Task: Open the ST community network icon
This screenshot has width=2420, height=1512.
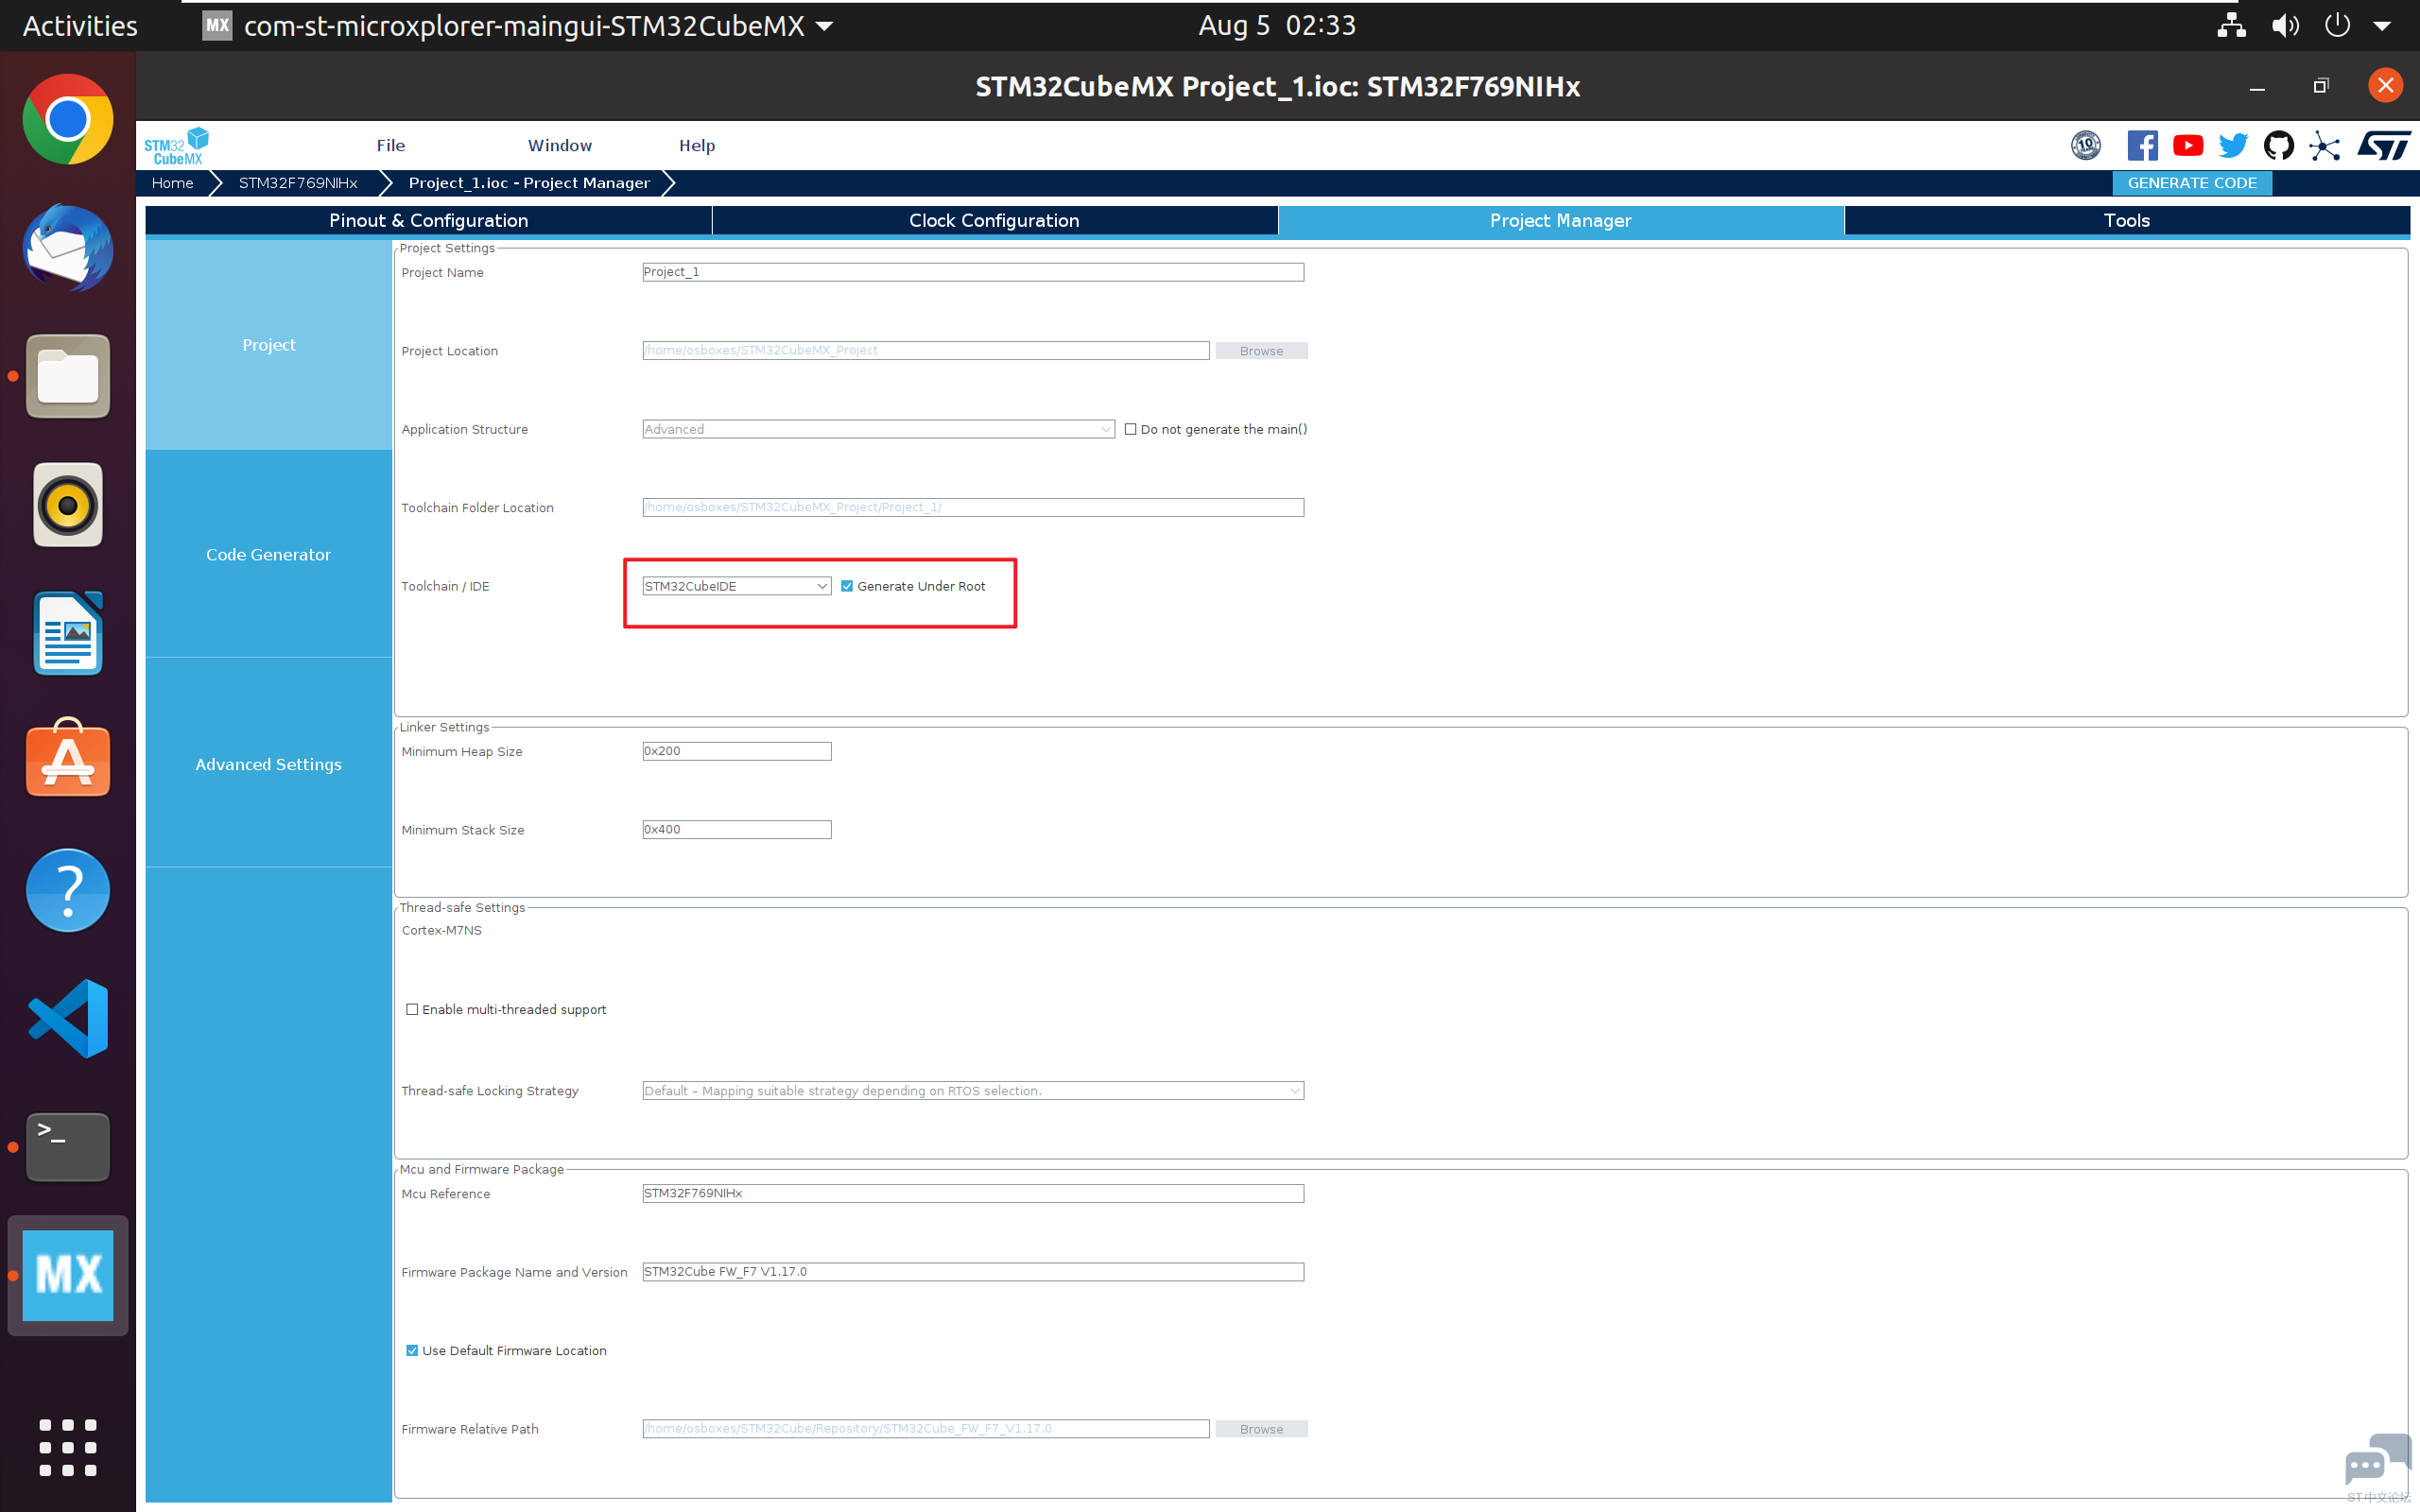Action: click(x=2325, y=146)
